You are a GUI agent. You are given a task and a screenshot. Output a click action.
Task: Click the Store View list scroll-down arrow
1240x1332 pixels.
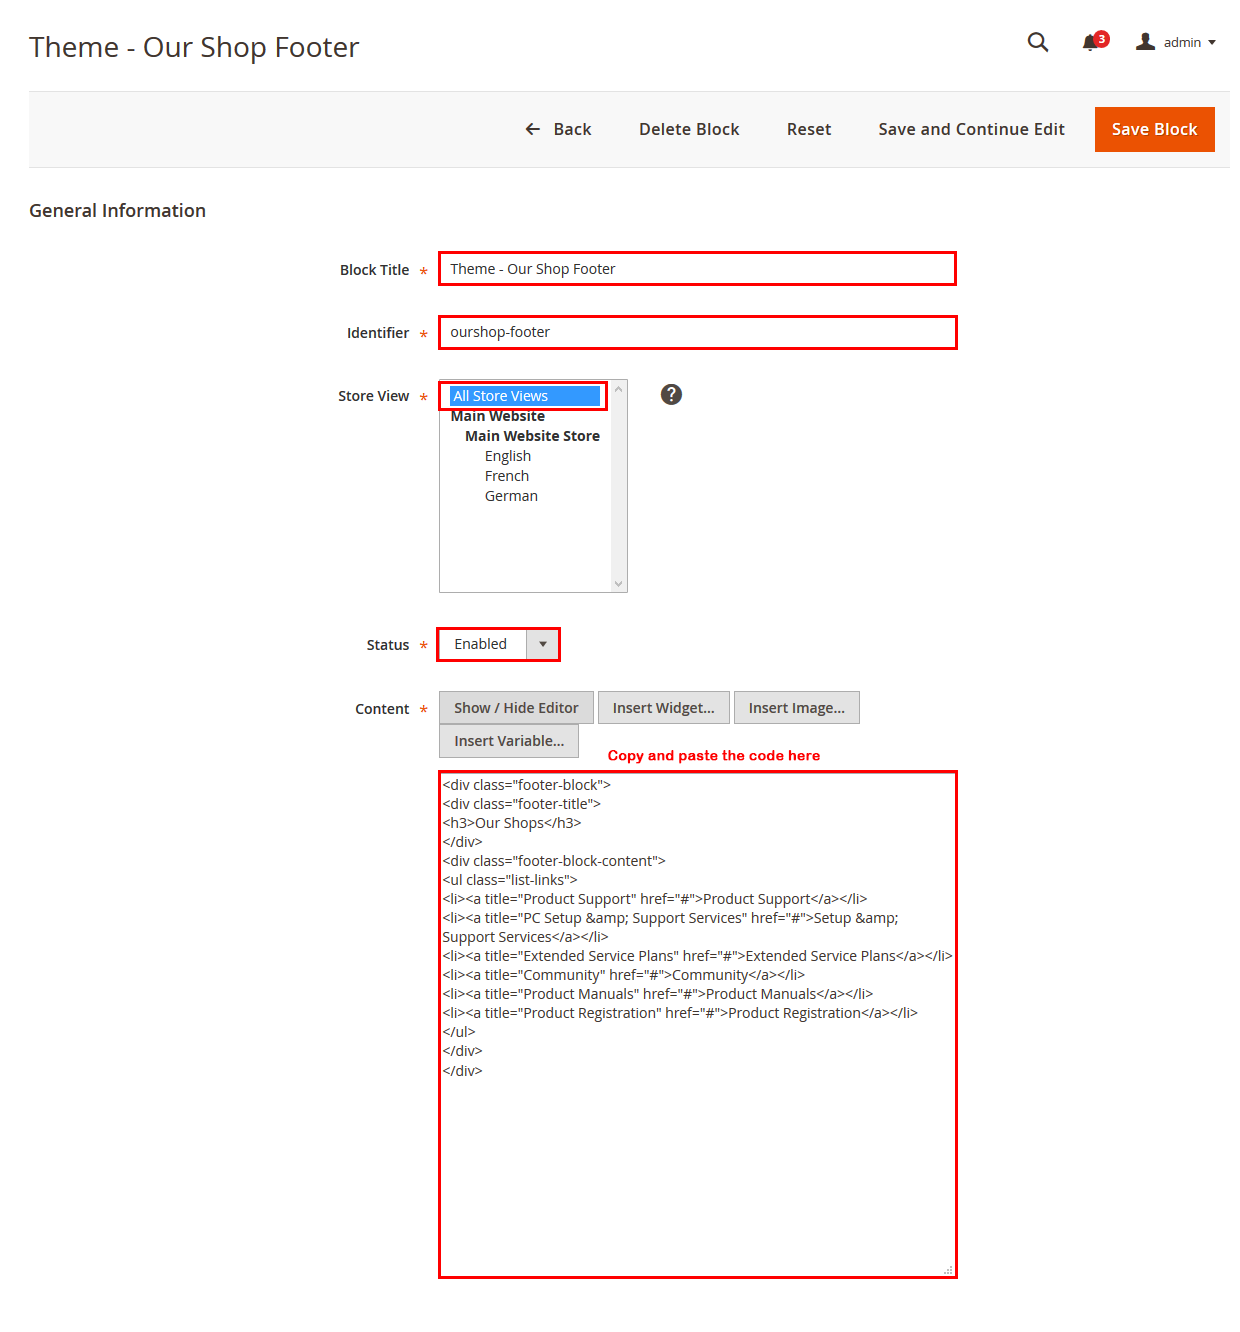pyautogui.click(x=619, y=584)
